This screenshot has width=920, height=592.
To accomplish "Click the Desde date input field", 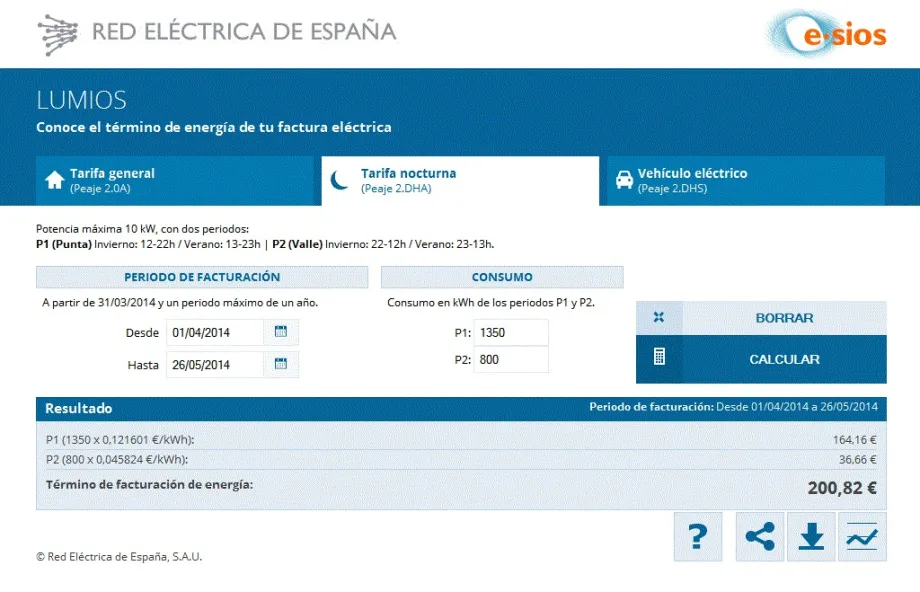I will pyautogui.click(x=215, y=332).
